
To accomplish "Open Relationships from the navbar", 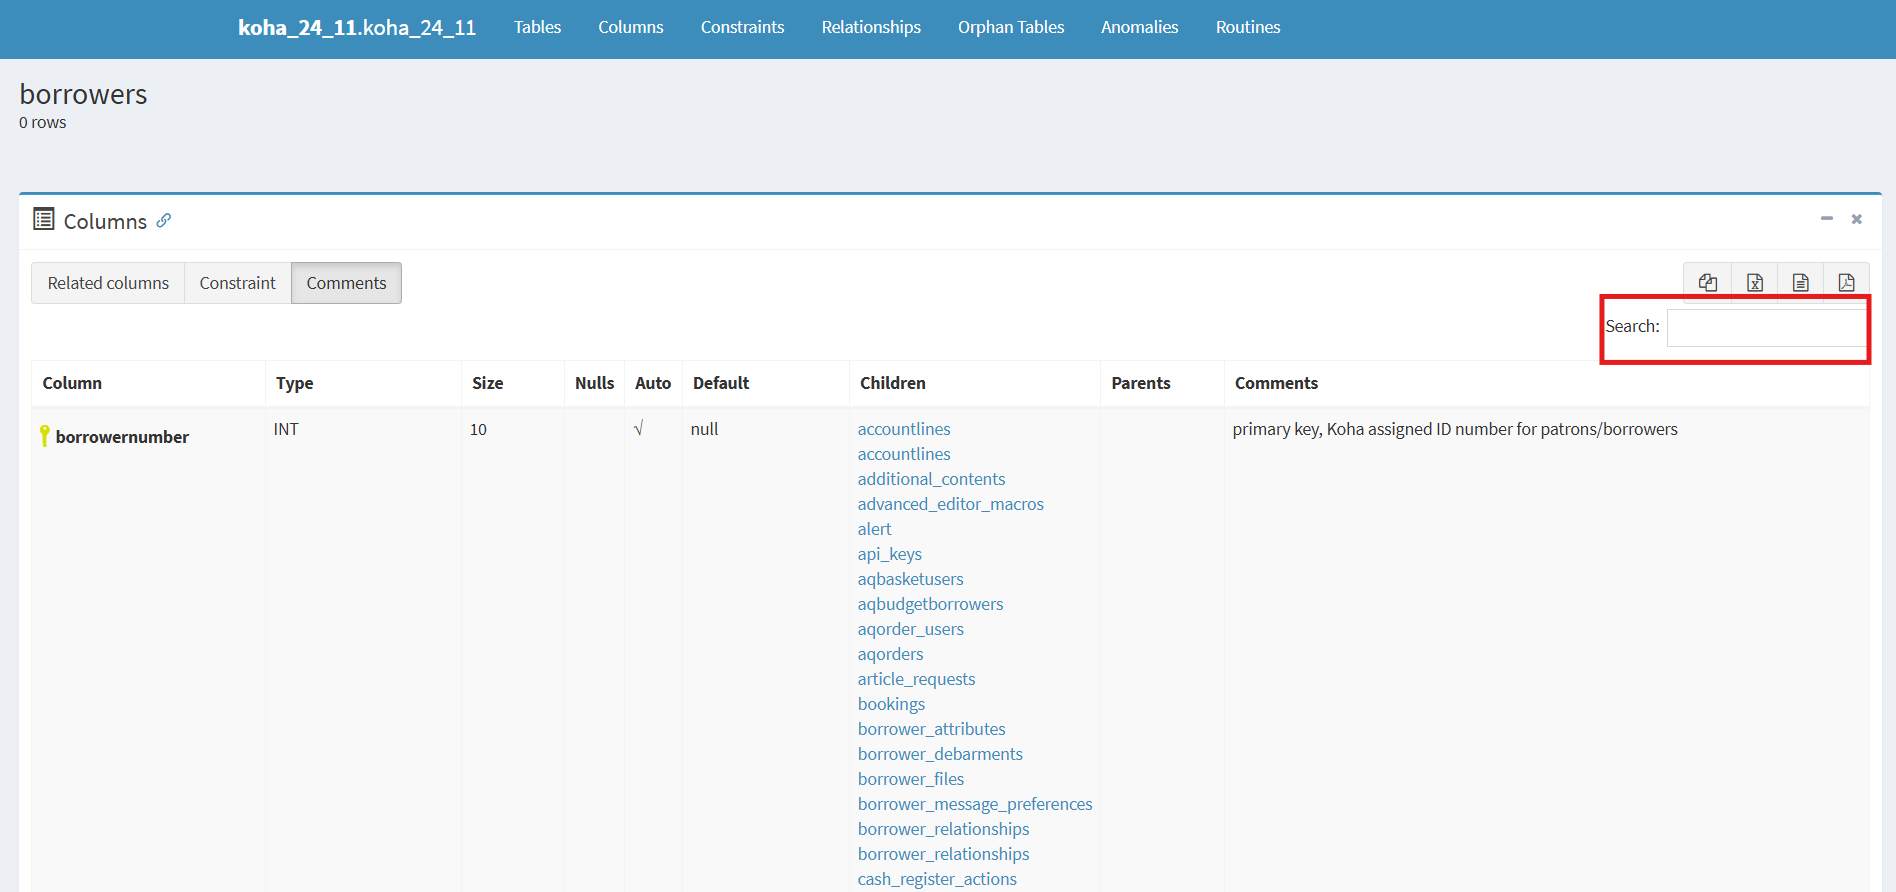I will [x=871, y=27].
